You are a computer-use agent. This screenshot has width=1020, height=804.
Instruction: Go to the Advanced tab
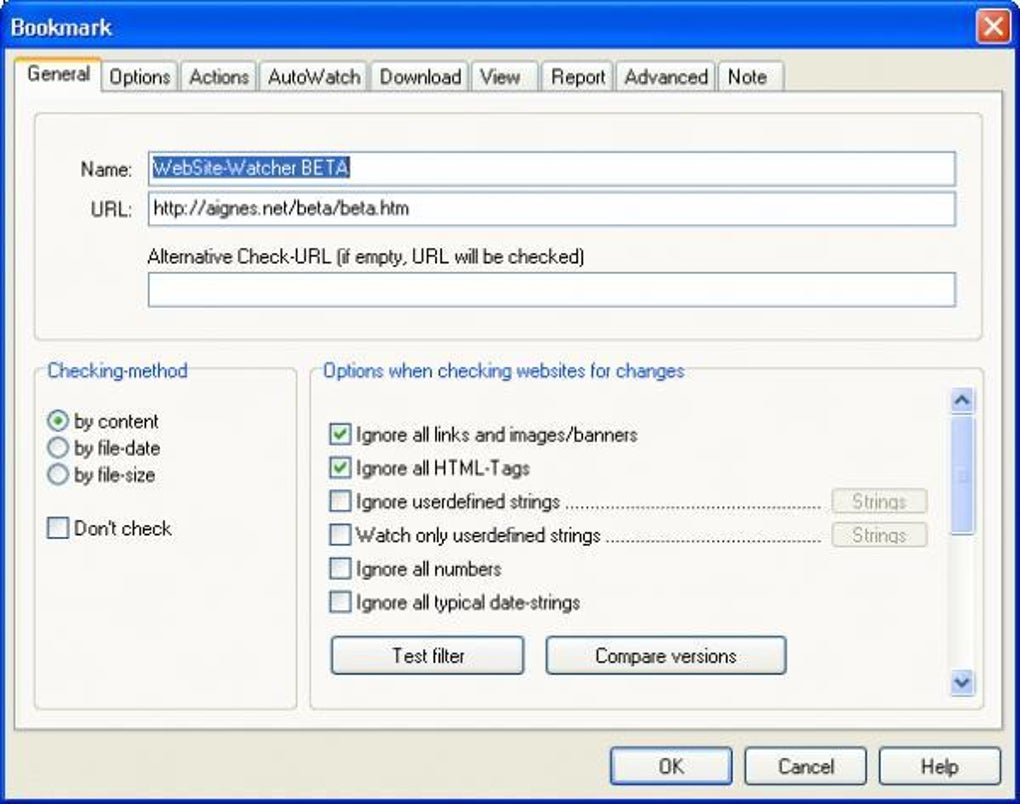(x=666, y=77)
